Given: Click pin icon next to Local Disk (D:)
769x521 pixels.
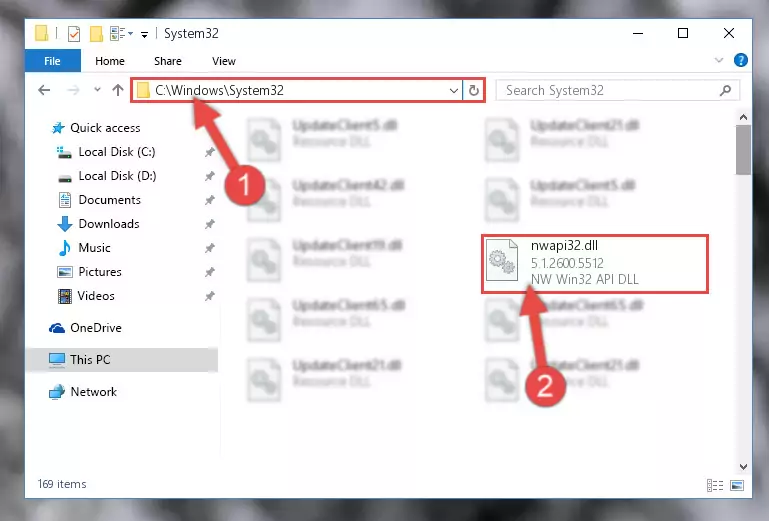Looking at the screenshot, I should tap(210, 176).
